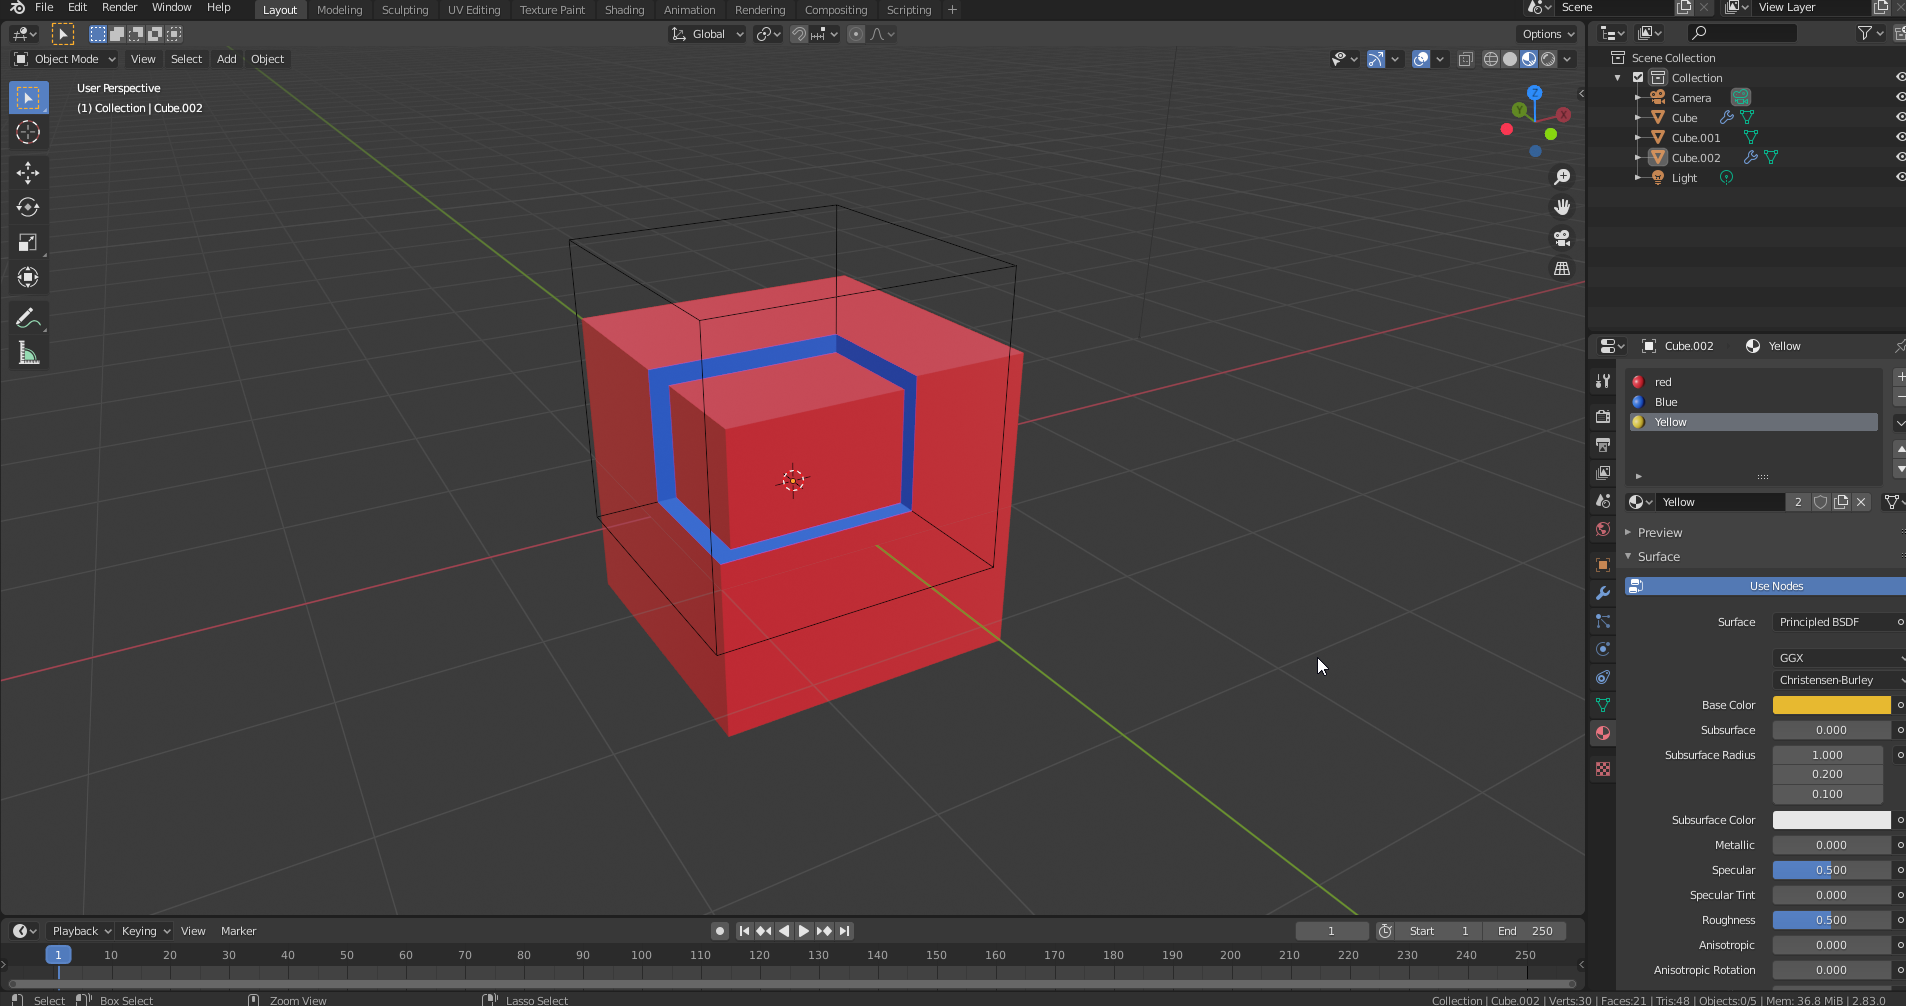
Task: Open the Tool settings properties tab
Action: [1603, 381]
